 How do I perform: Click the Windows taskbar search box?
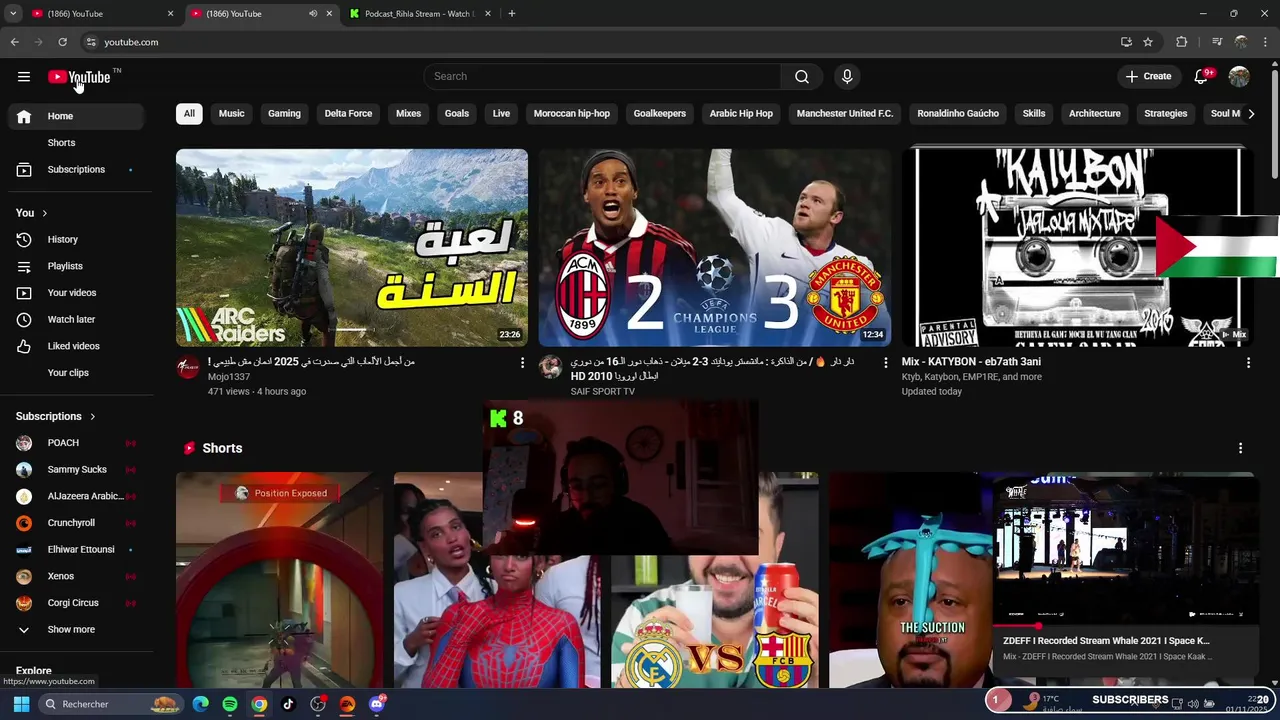click(x=111, y=704)
